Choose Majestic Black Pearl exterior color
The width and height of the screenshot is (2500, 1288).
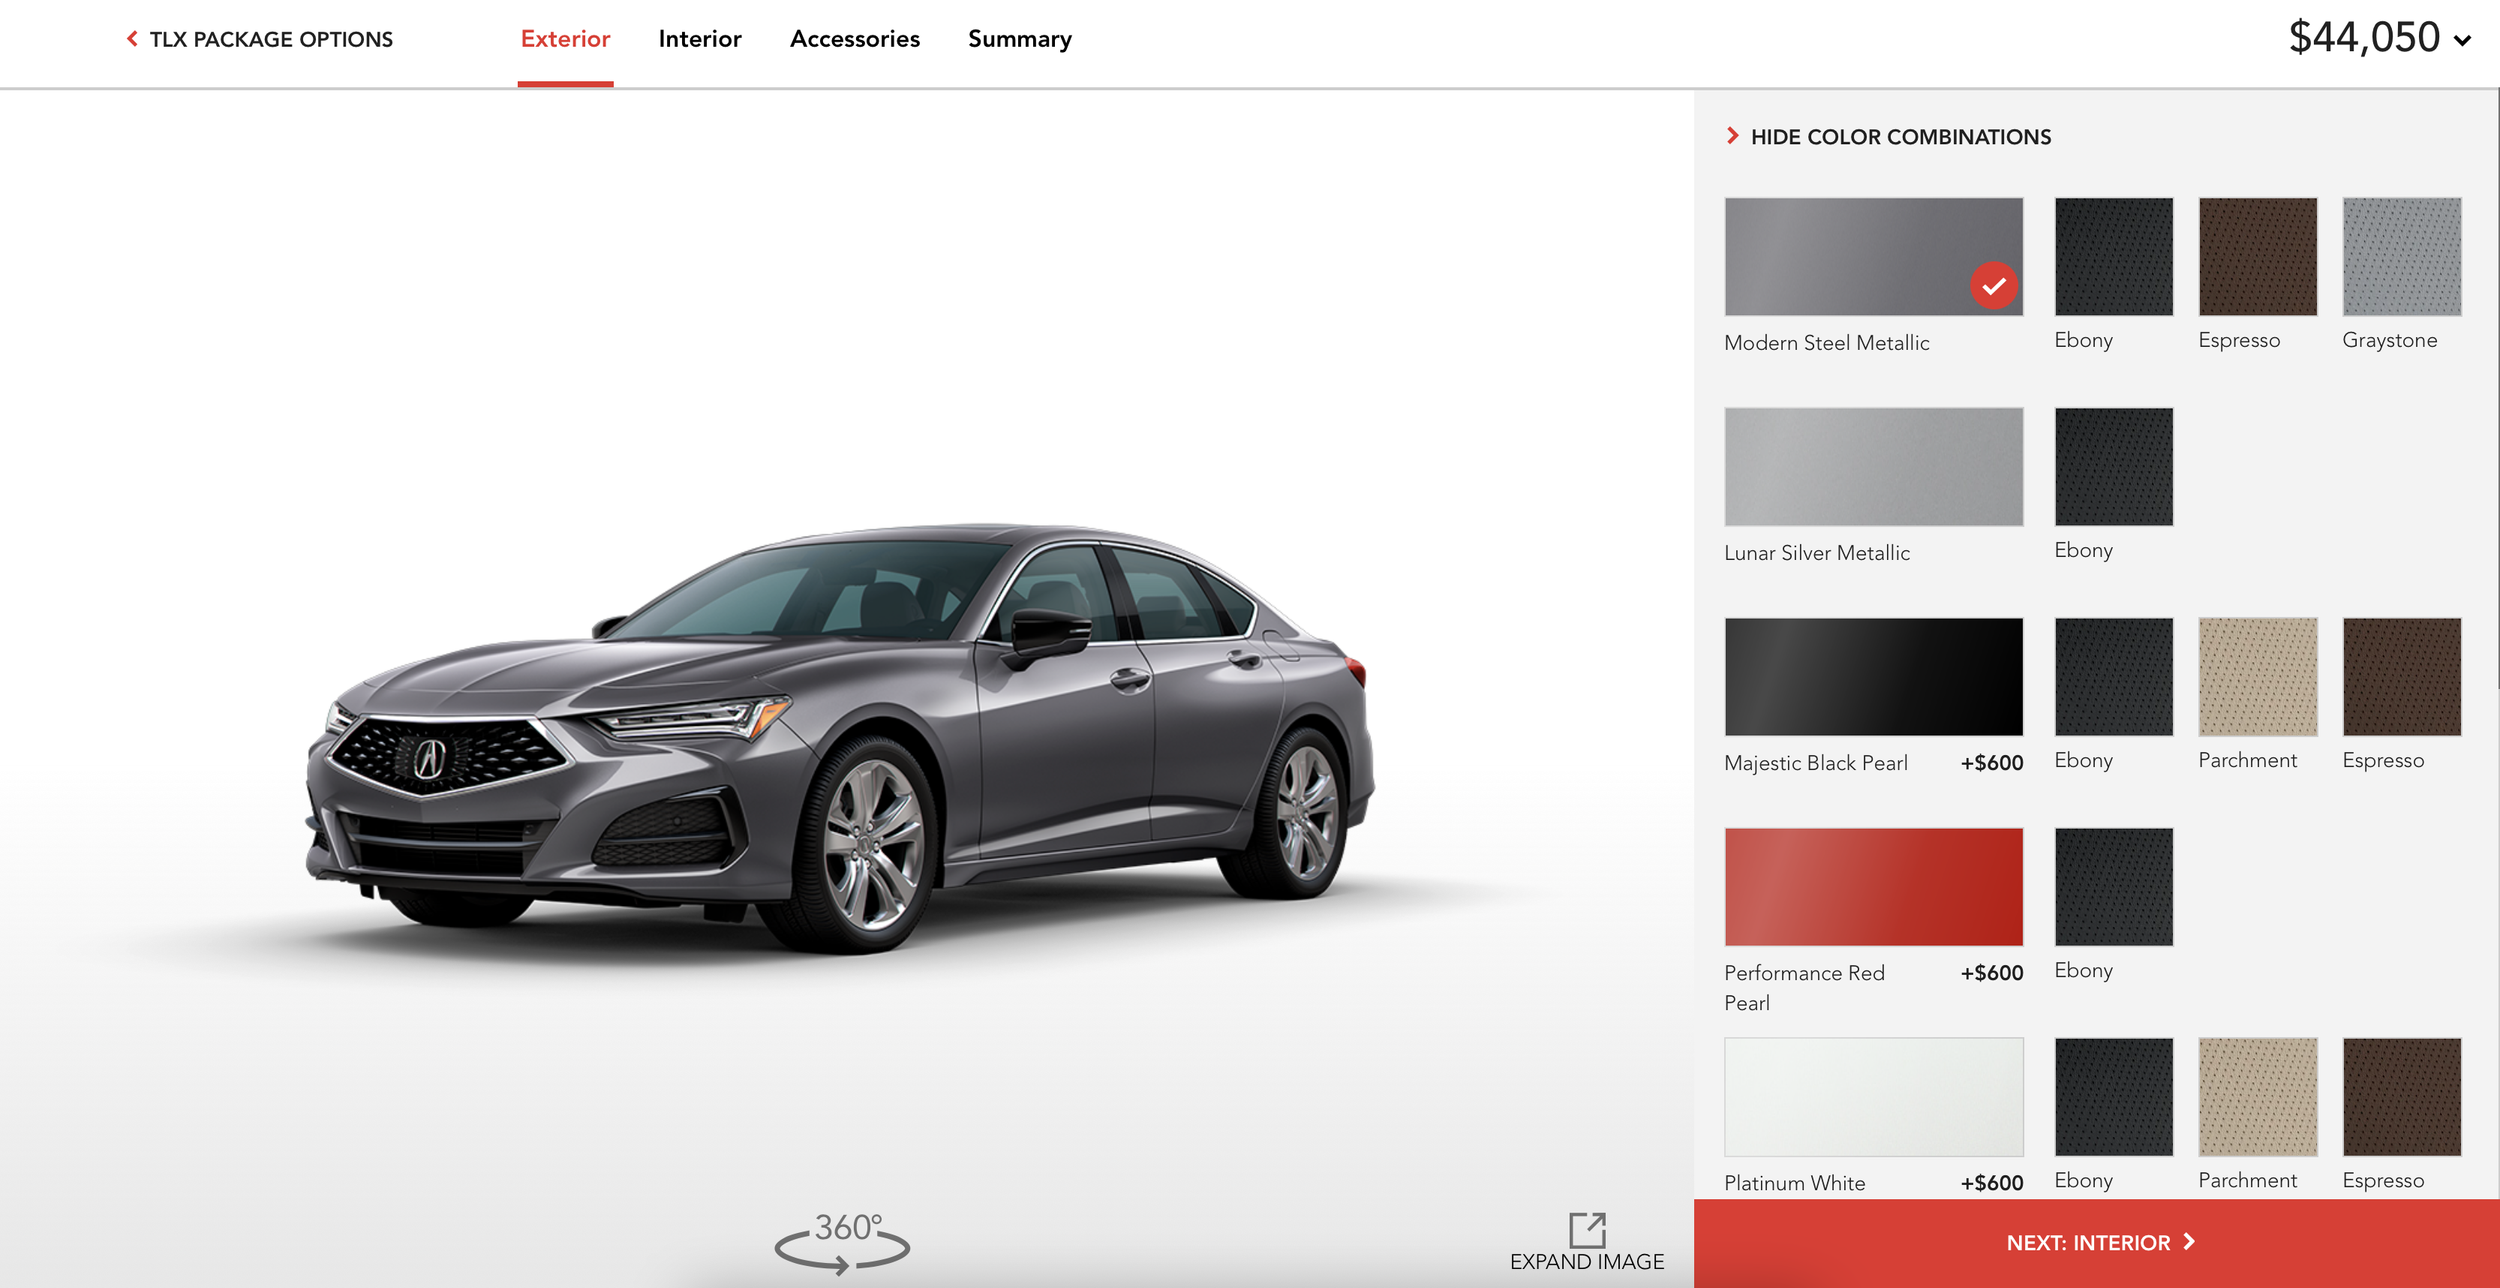click(x=1874, y=677)
